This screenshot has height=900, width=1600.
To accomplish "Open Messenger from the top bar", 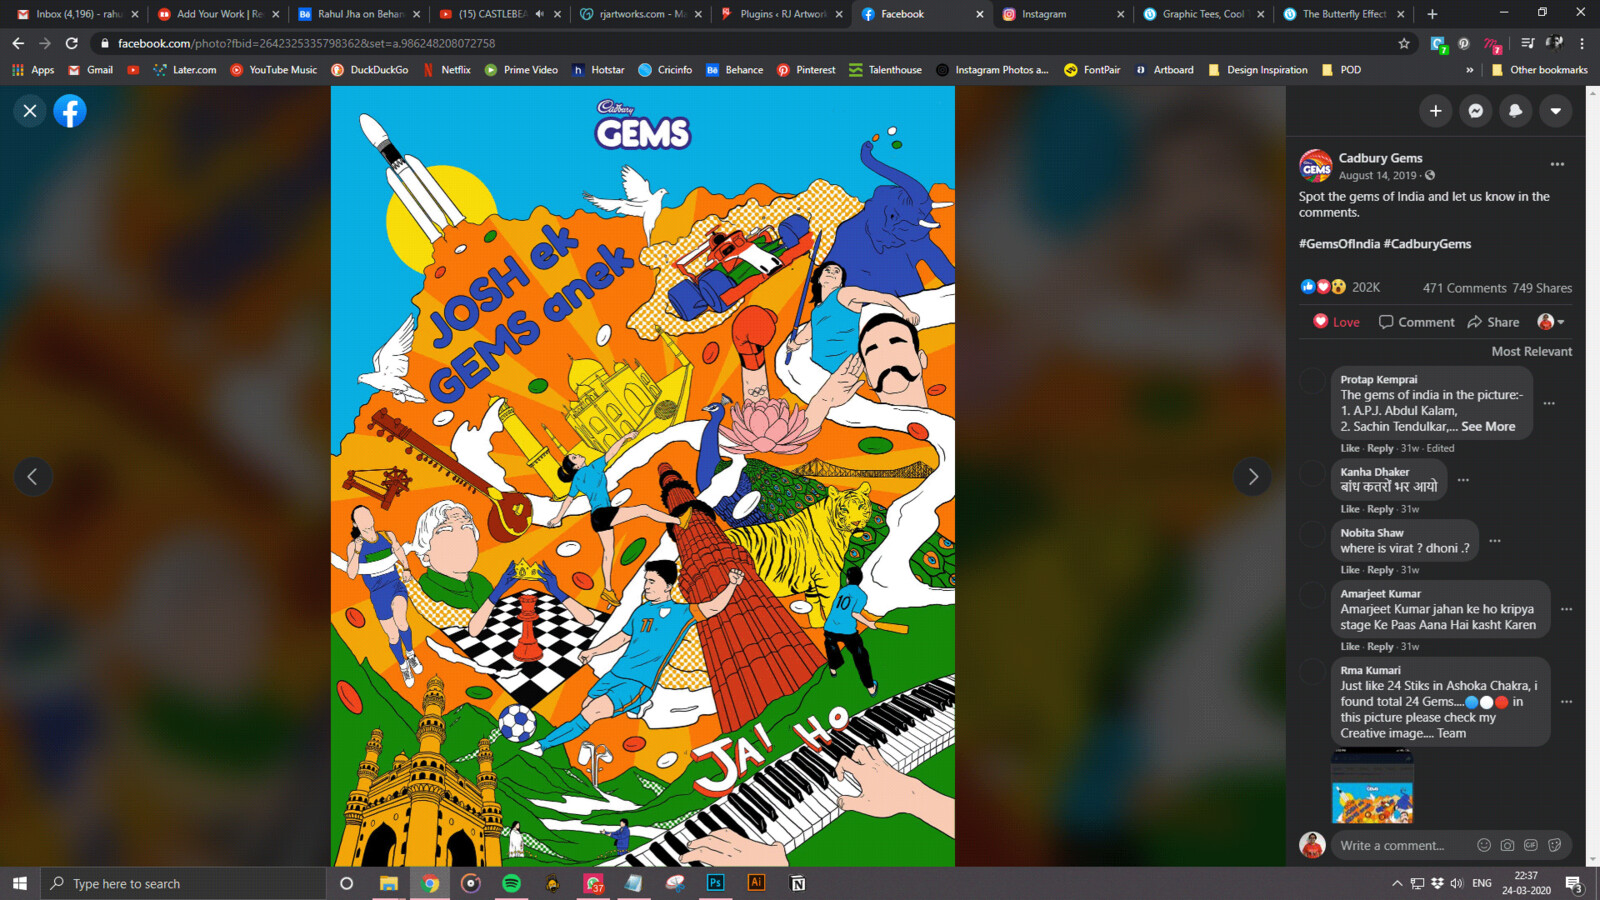I will point(1475,111).
